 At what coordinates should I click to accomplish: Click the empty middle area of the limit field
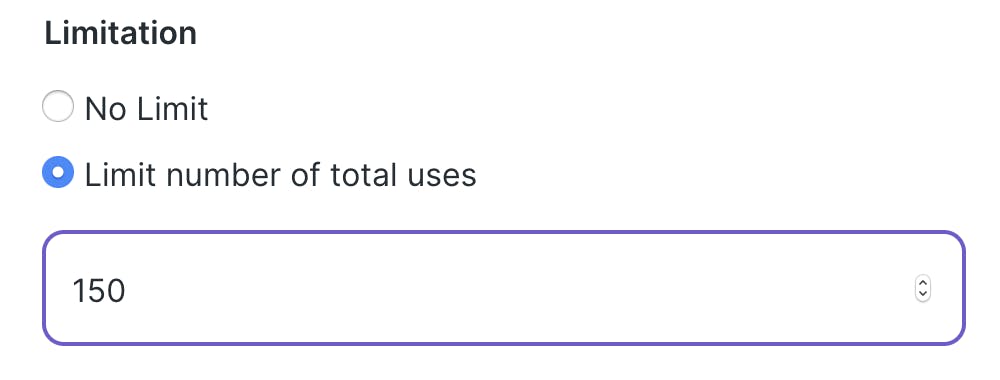[x=510, y=288]
